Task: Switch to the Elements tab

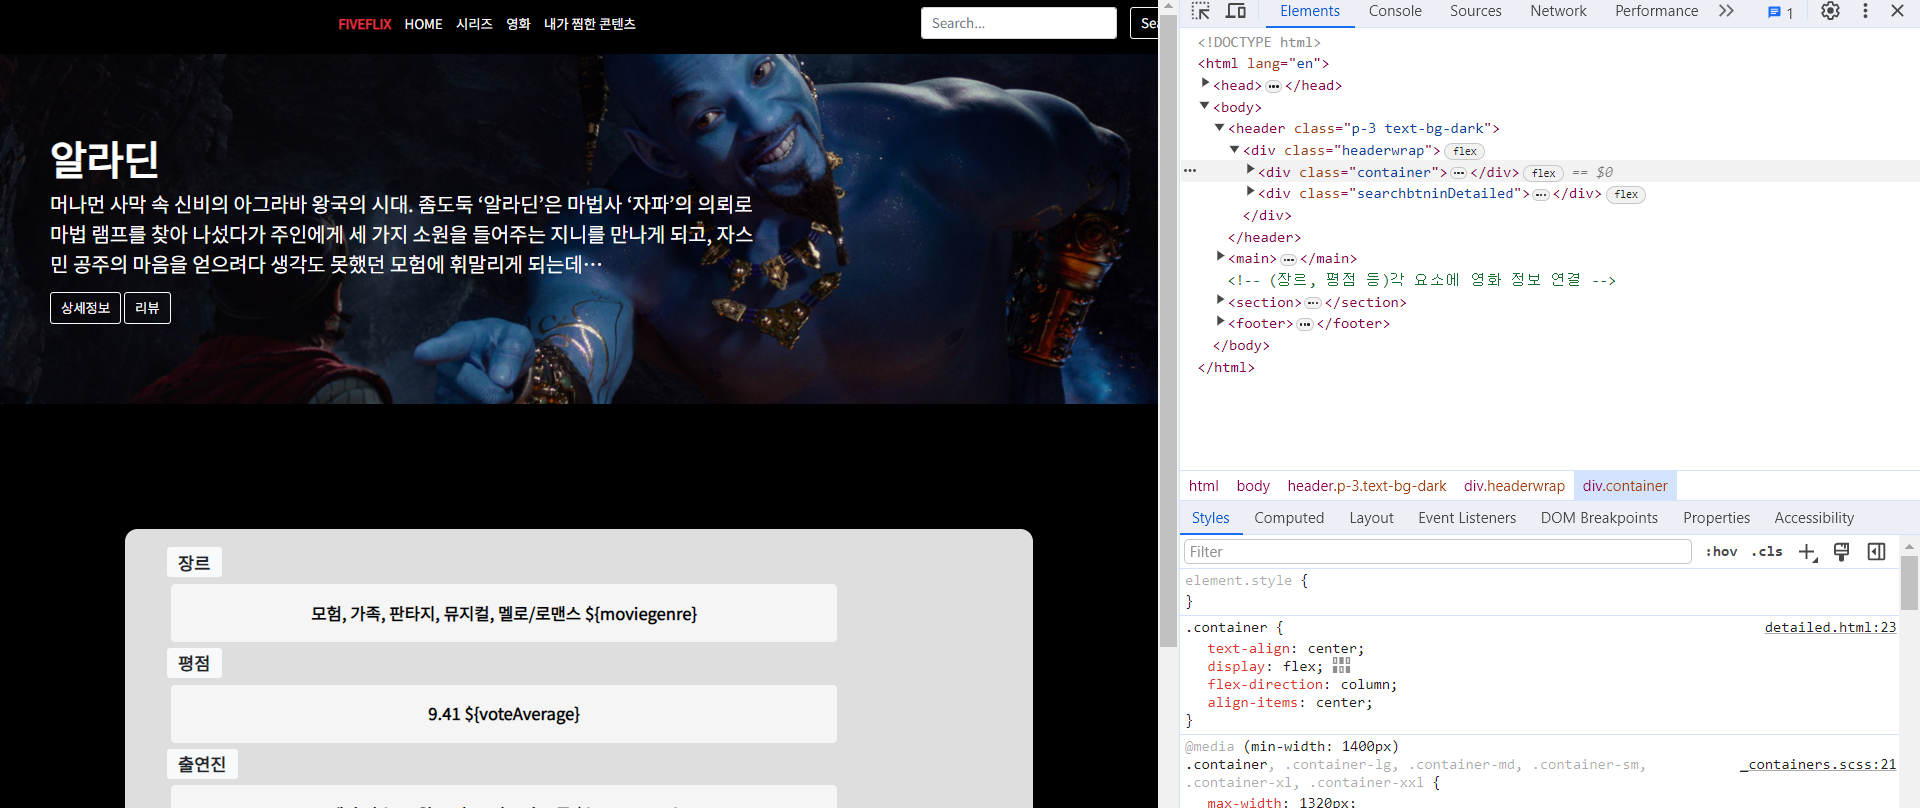Action: 1309,11
